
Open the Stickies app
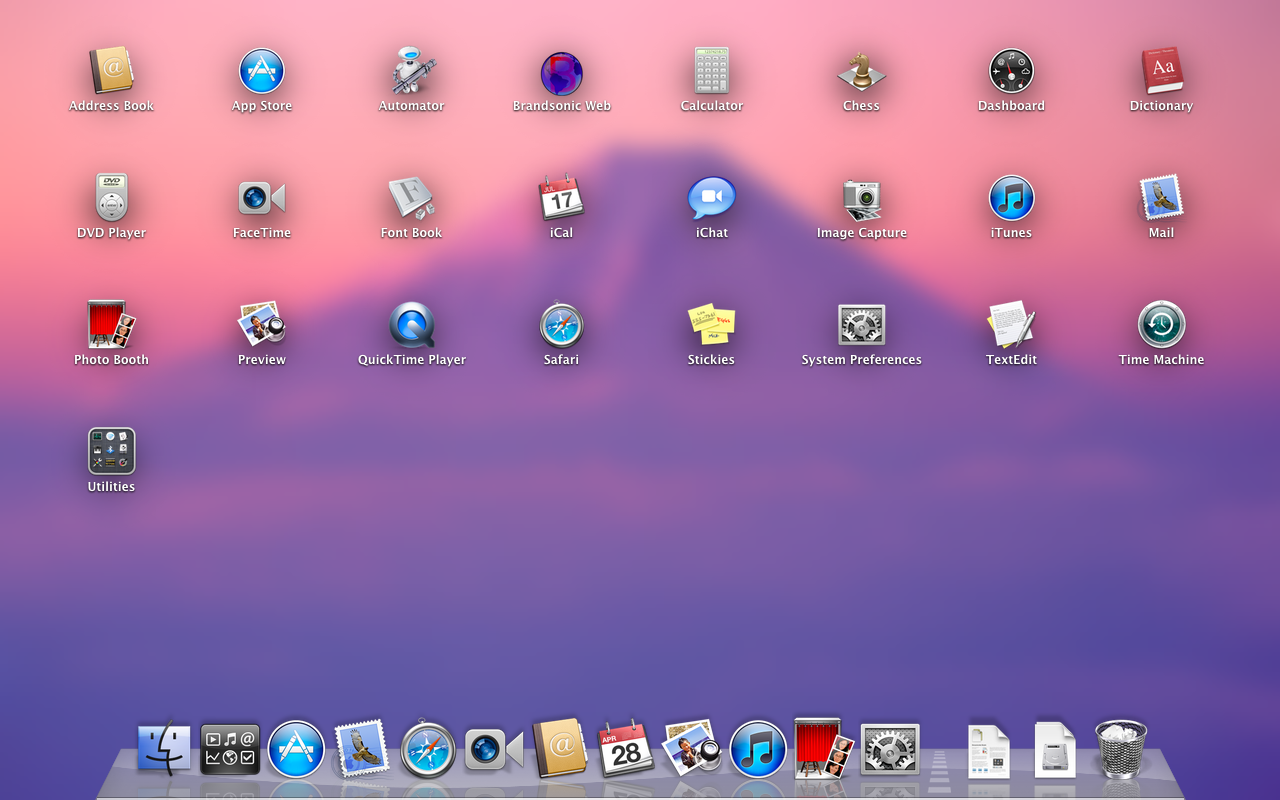(712, 325)
